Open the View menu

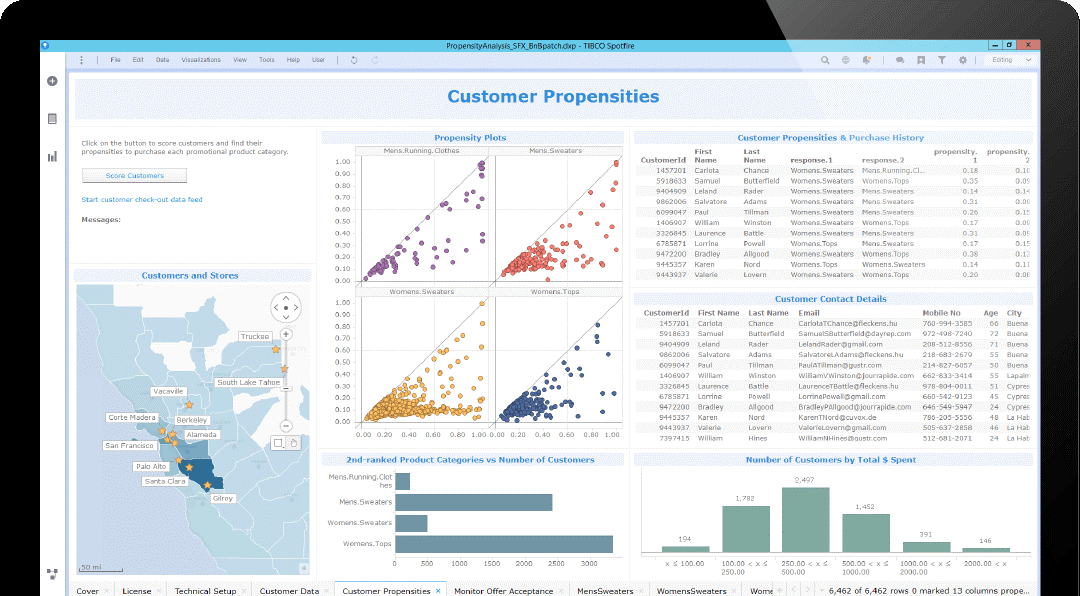240,60
